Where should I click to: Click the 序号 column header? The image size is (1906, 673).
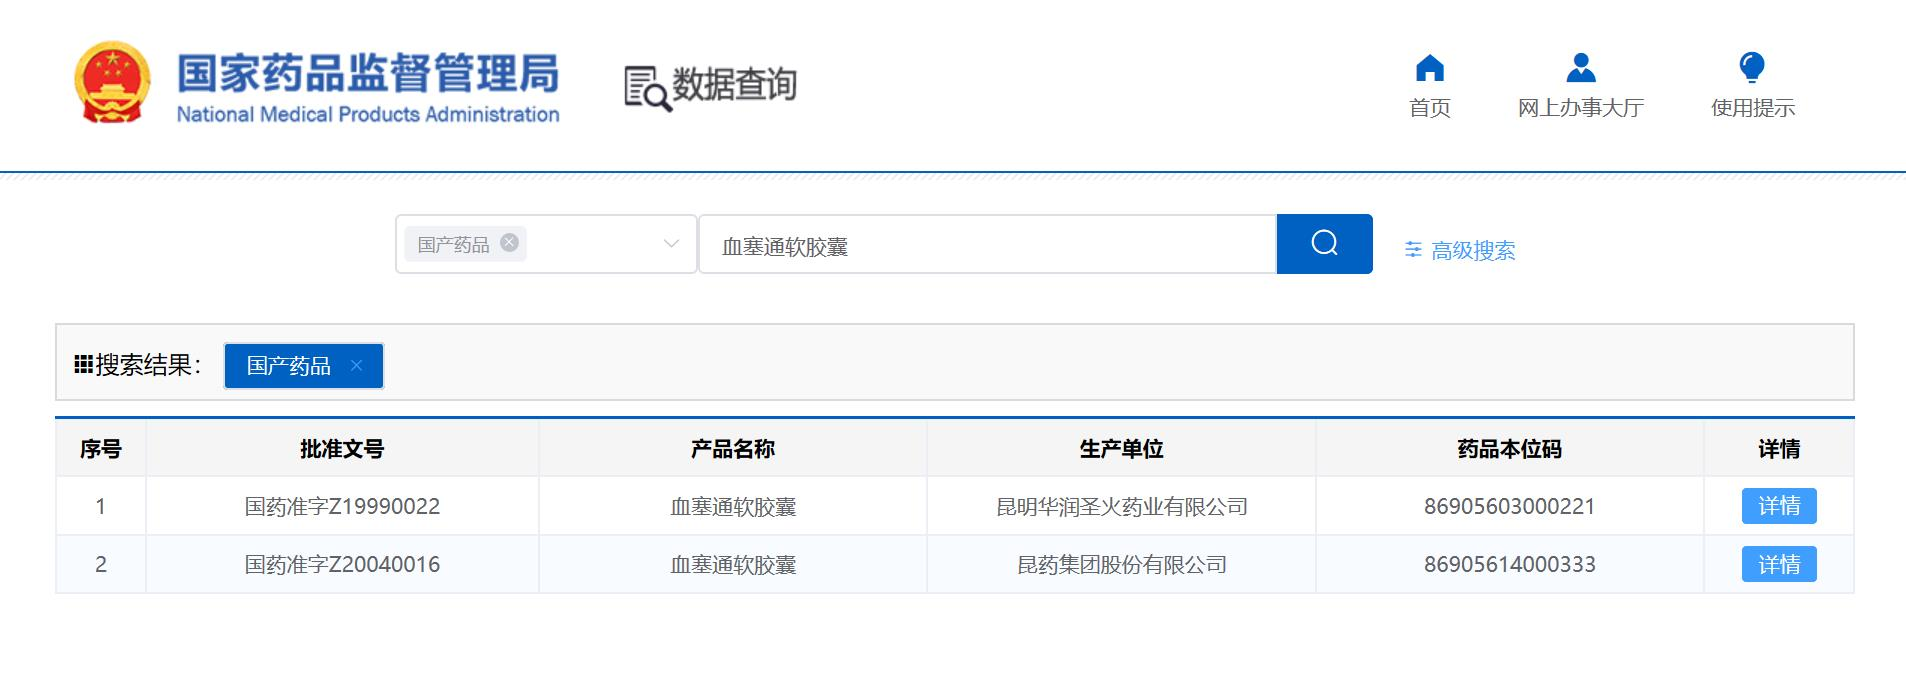[x=101, y=449]
